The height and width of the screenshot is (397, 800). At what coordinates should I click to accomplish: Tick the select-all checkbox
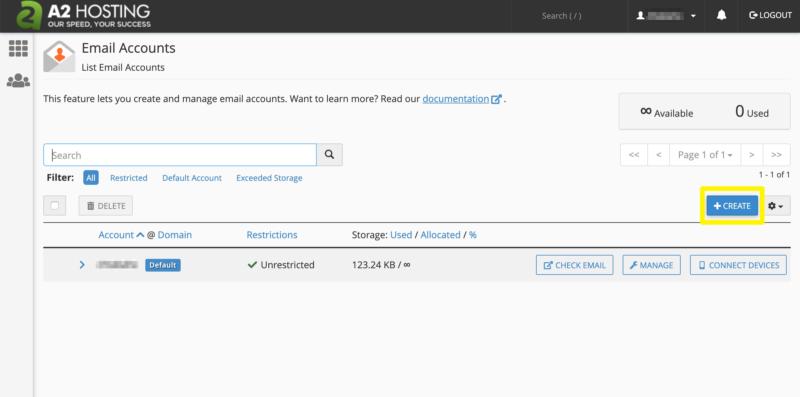click(x=55, y=206)
